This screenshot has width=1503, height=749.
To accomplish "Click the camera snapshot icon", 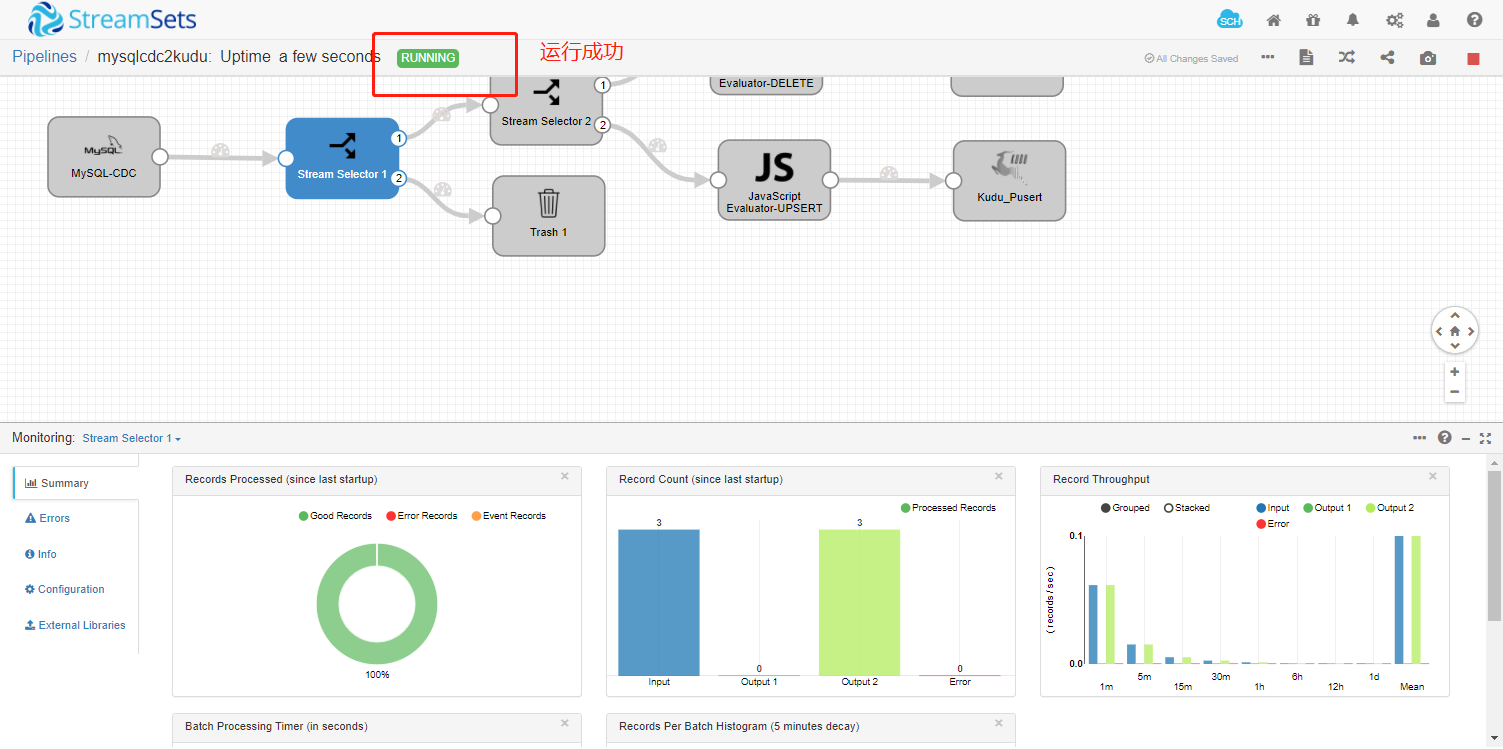I will point(1428,58).
